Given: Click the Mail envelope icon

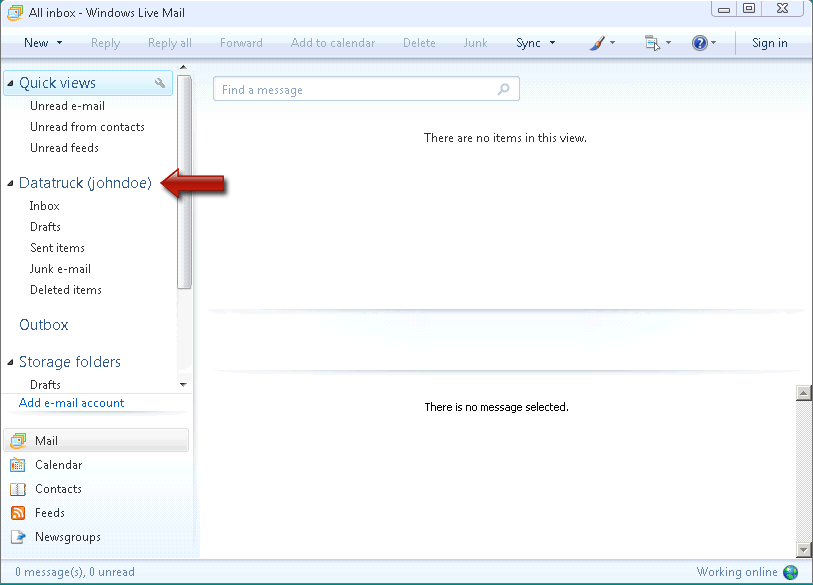Looking at the screenshot, I should coord(18,441).
